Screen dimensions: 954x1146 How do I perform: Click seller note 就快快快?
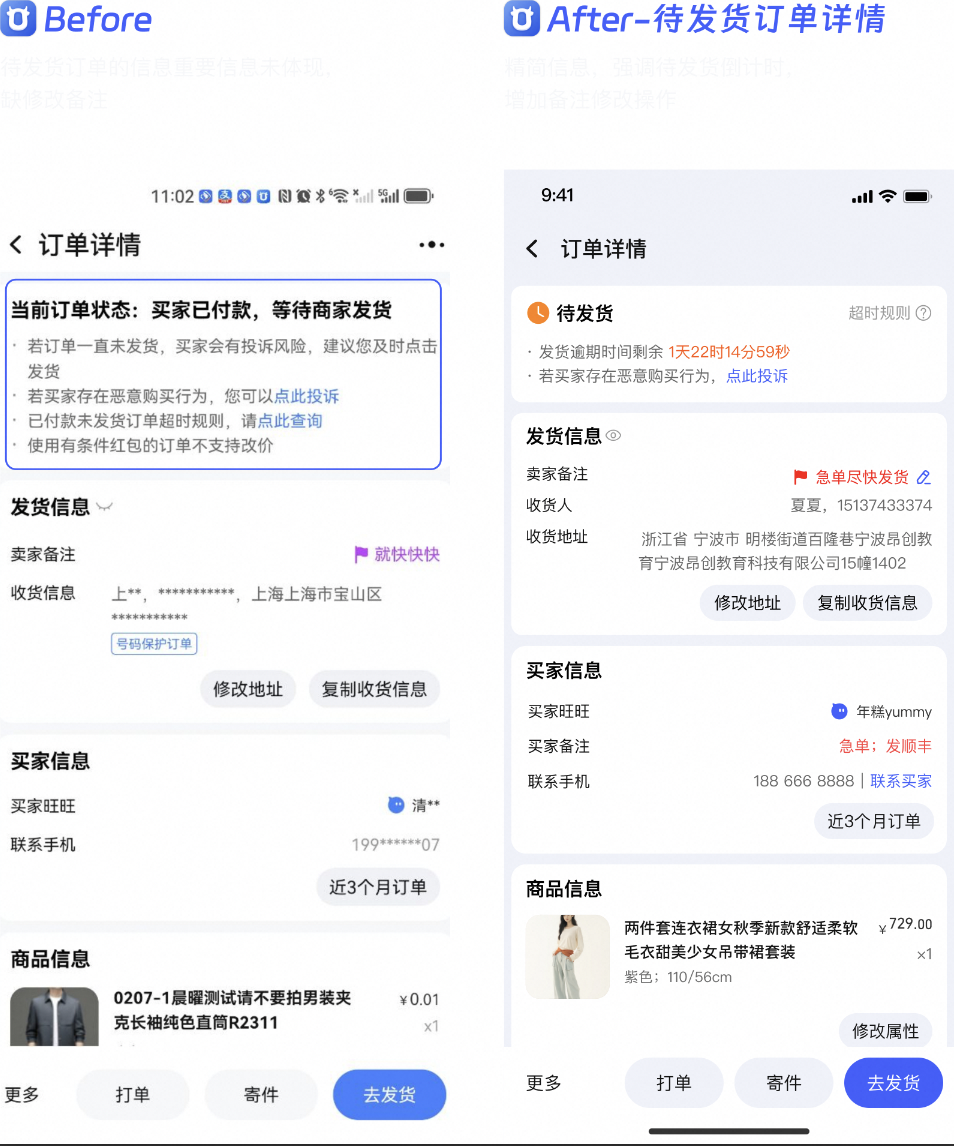point(407,555)
